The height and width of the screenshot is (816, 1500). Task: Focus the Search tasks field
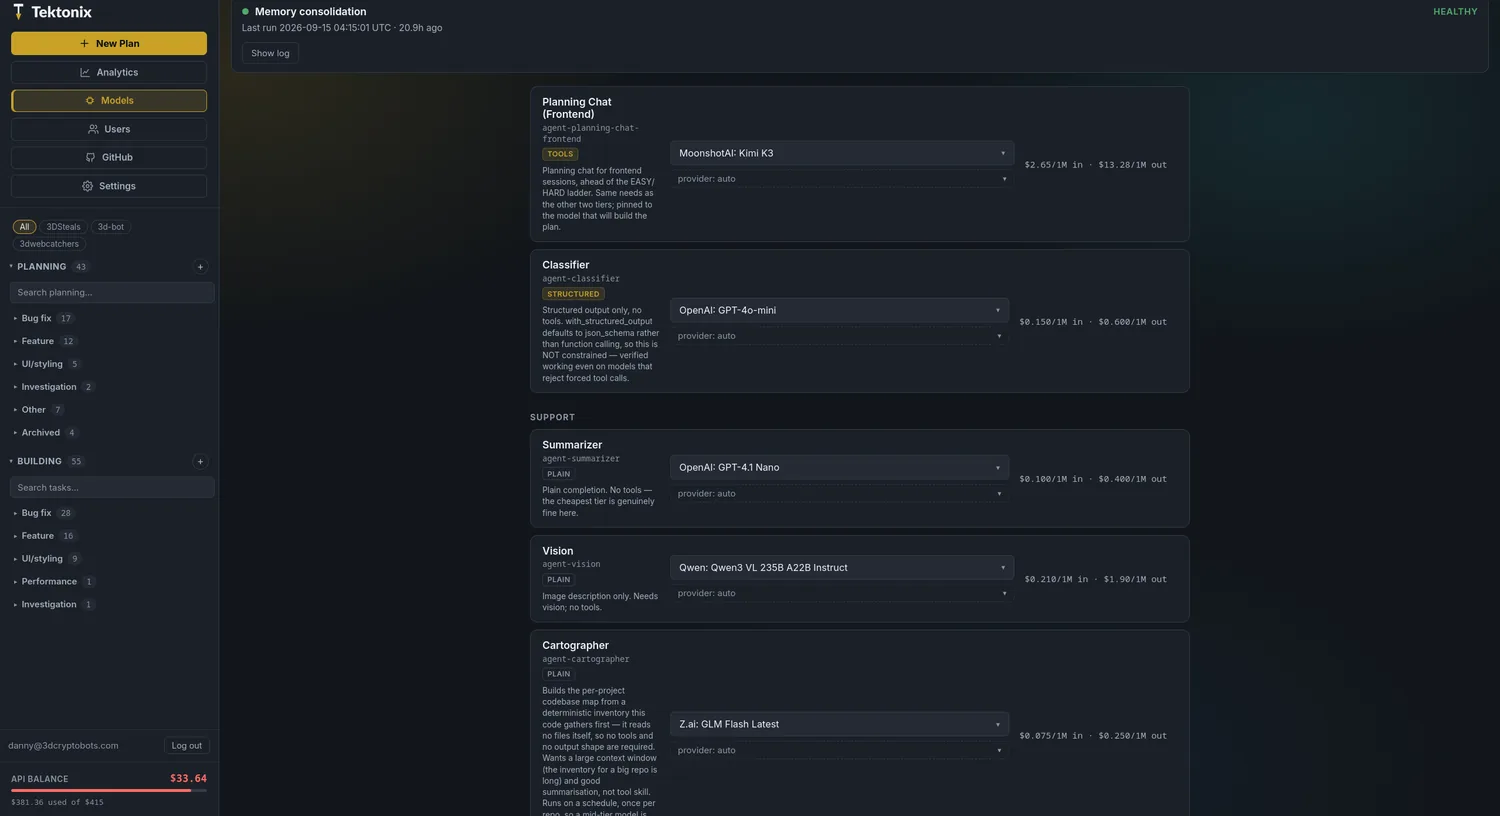pyautogui.click(x=112, y=488)
